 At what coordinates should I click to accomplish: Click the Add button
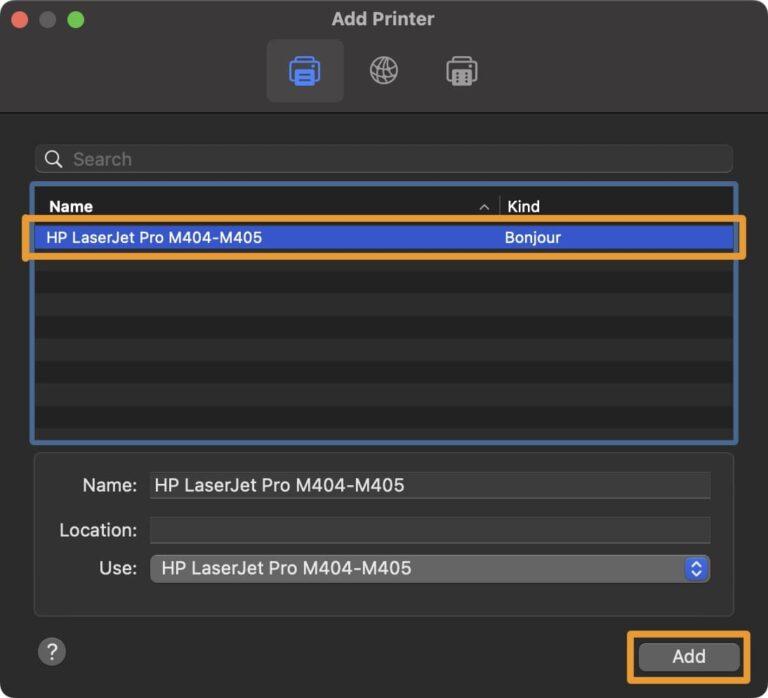click(x=689, y=656)
